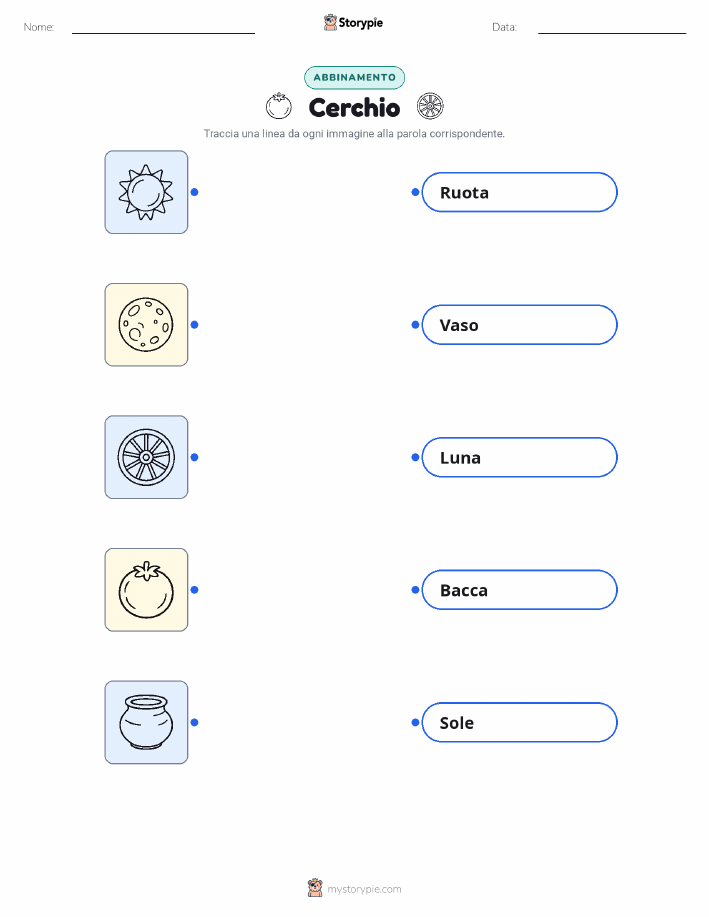Select the Sole word box

coord(519,723)
